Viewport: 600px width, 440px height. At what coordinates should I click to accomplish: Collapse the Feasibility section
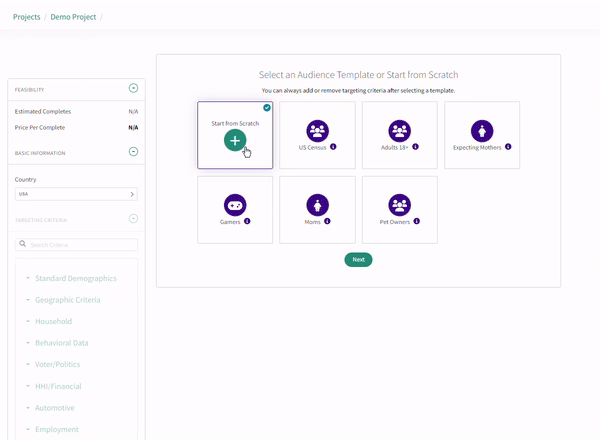click(x=133, y=88)
